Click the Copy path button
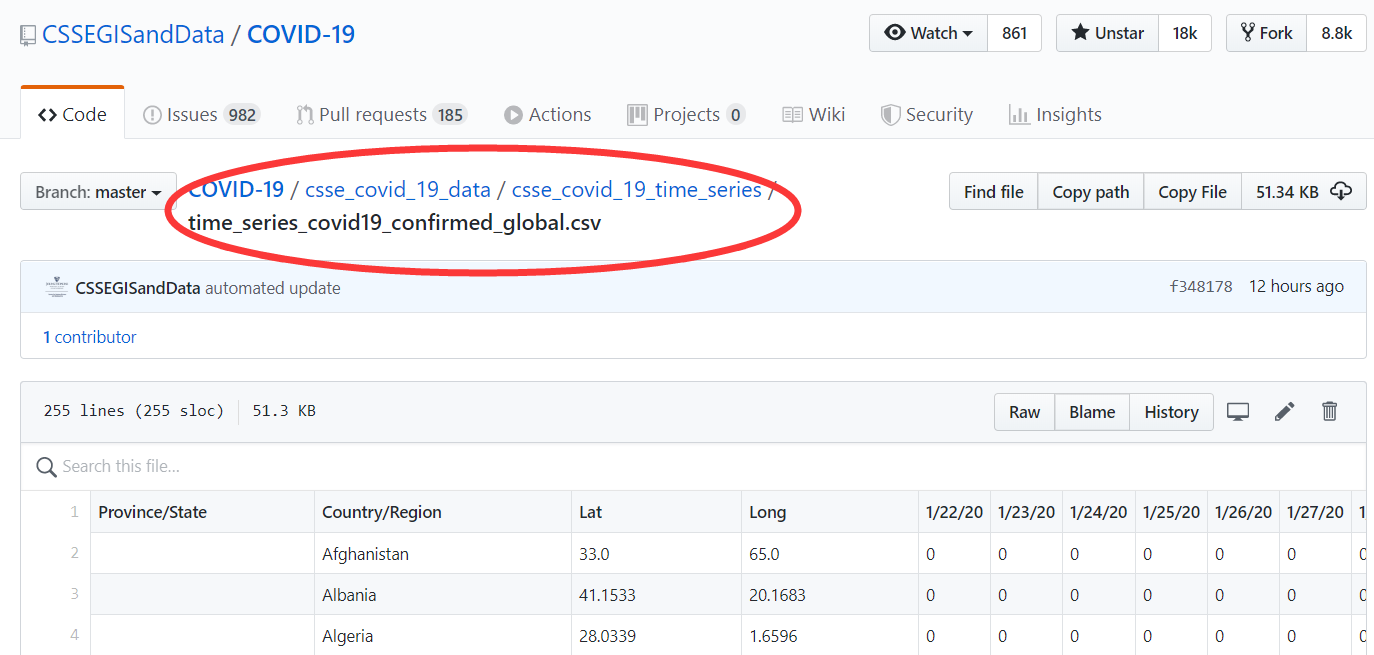 1090,192
